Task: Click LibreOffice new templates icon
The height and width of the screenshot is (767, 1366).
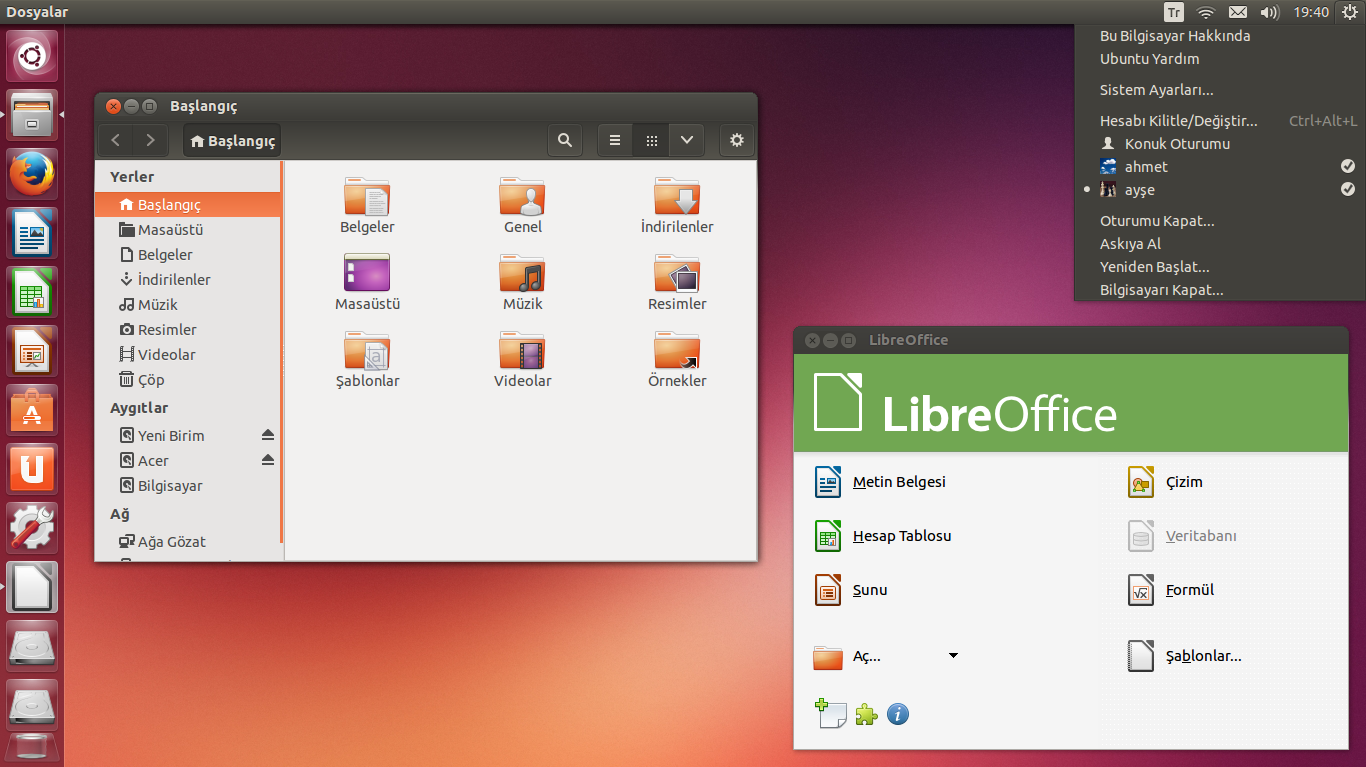Action: pos(830,713)
